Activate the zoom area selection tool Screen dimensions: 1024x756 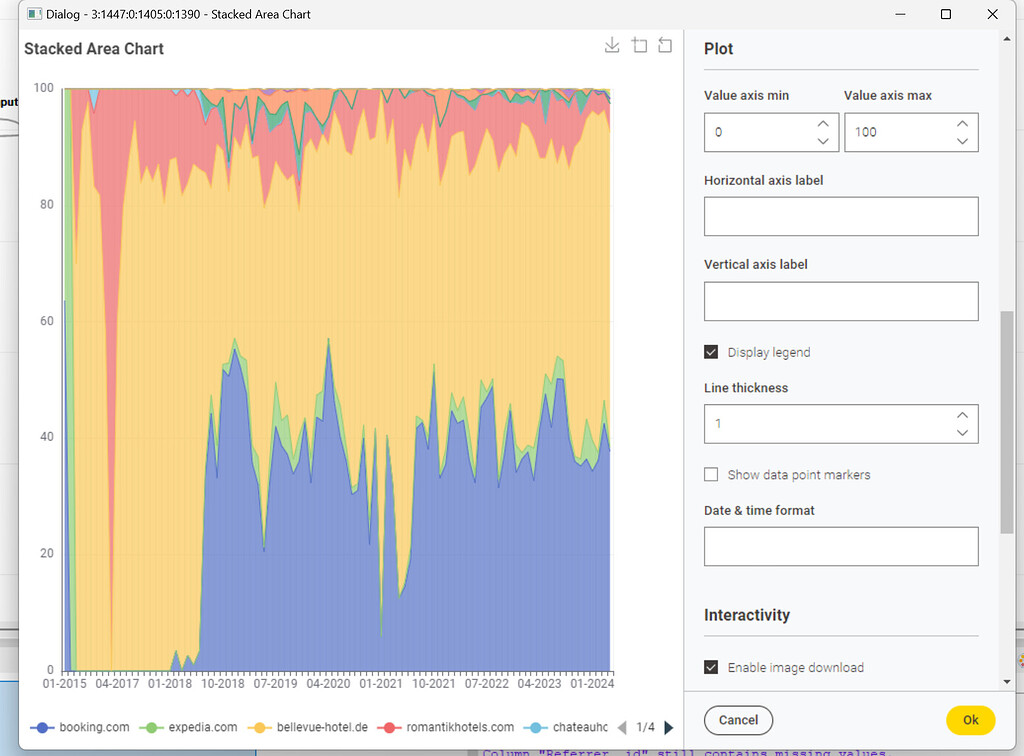coord(639,46)
